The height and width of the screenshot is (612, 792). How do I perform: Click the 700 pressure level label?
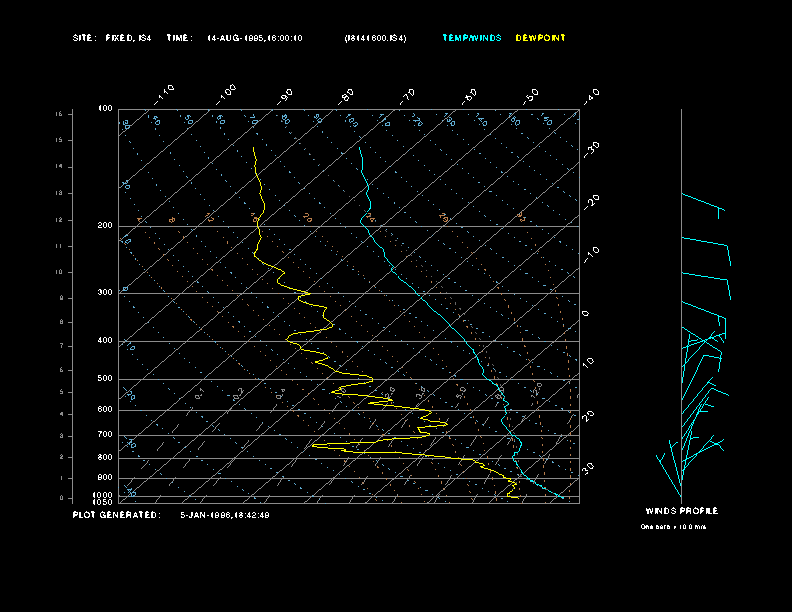(105, 434)
